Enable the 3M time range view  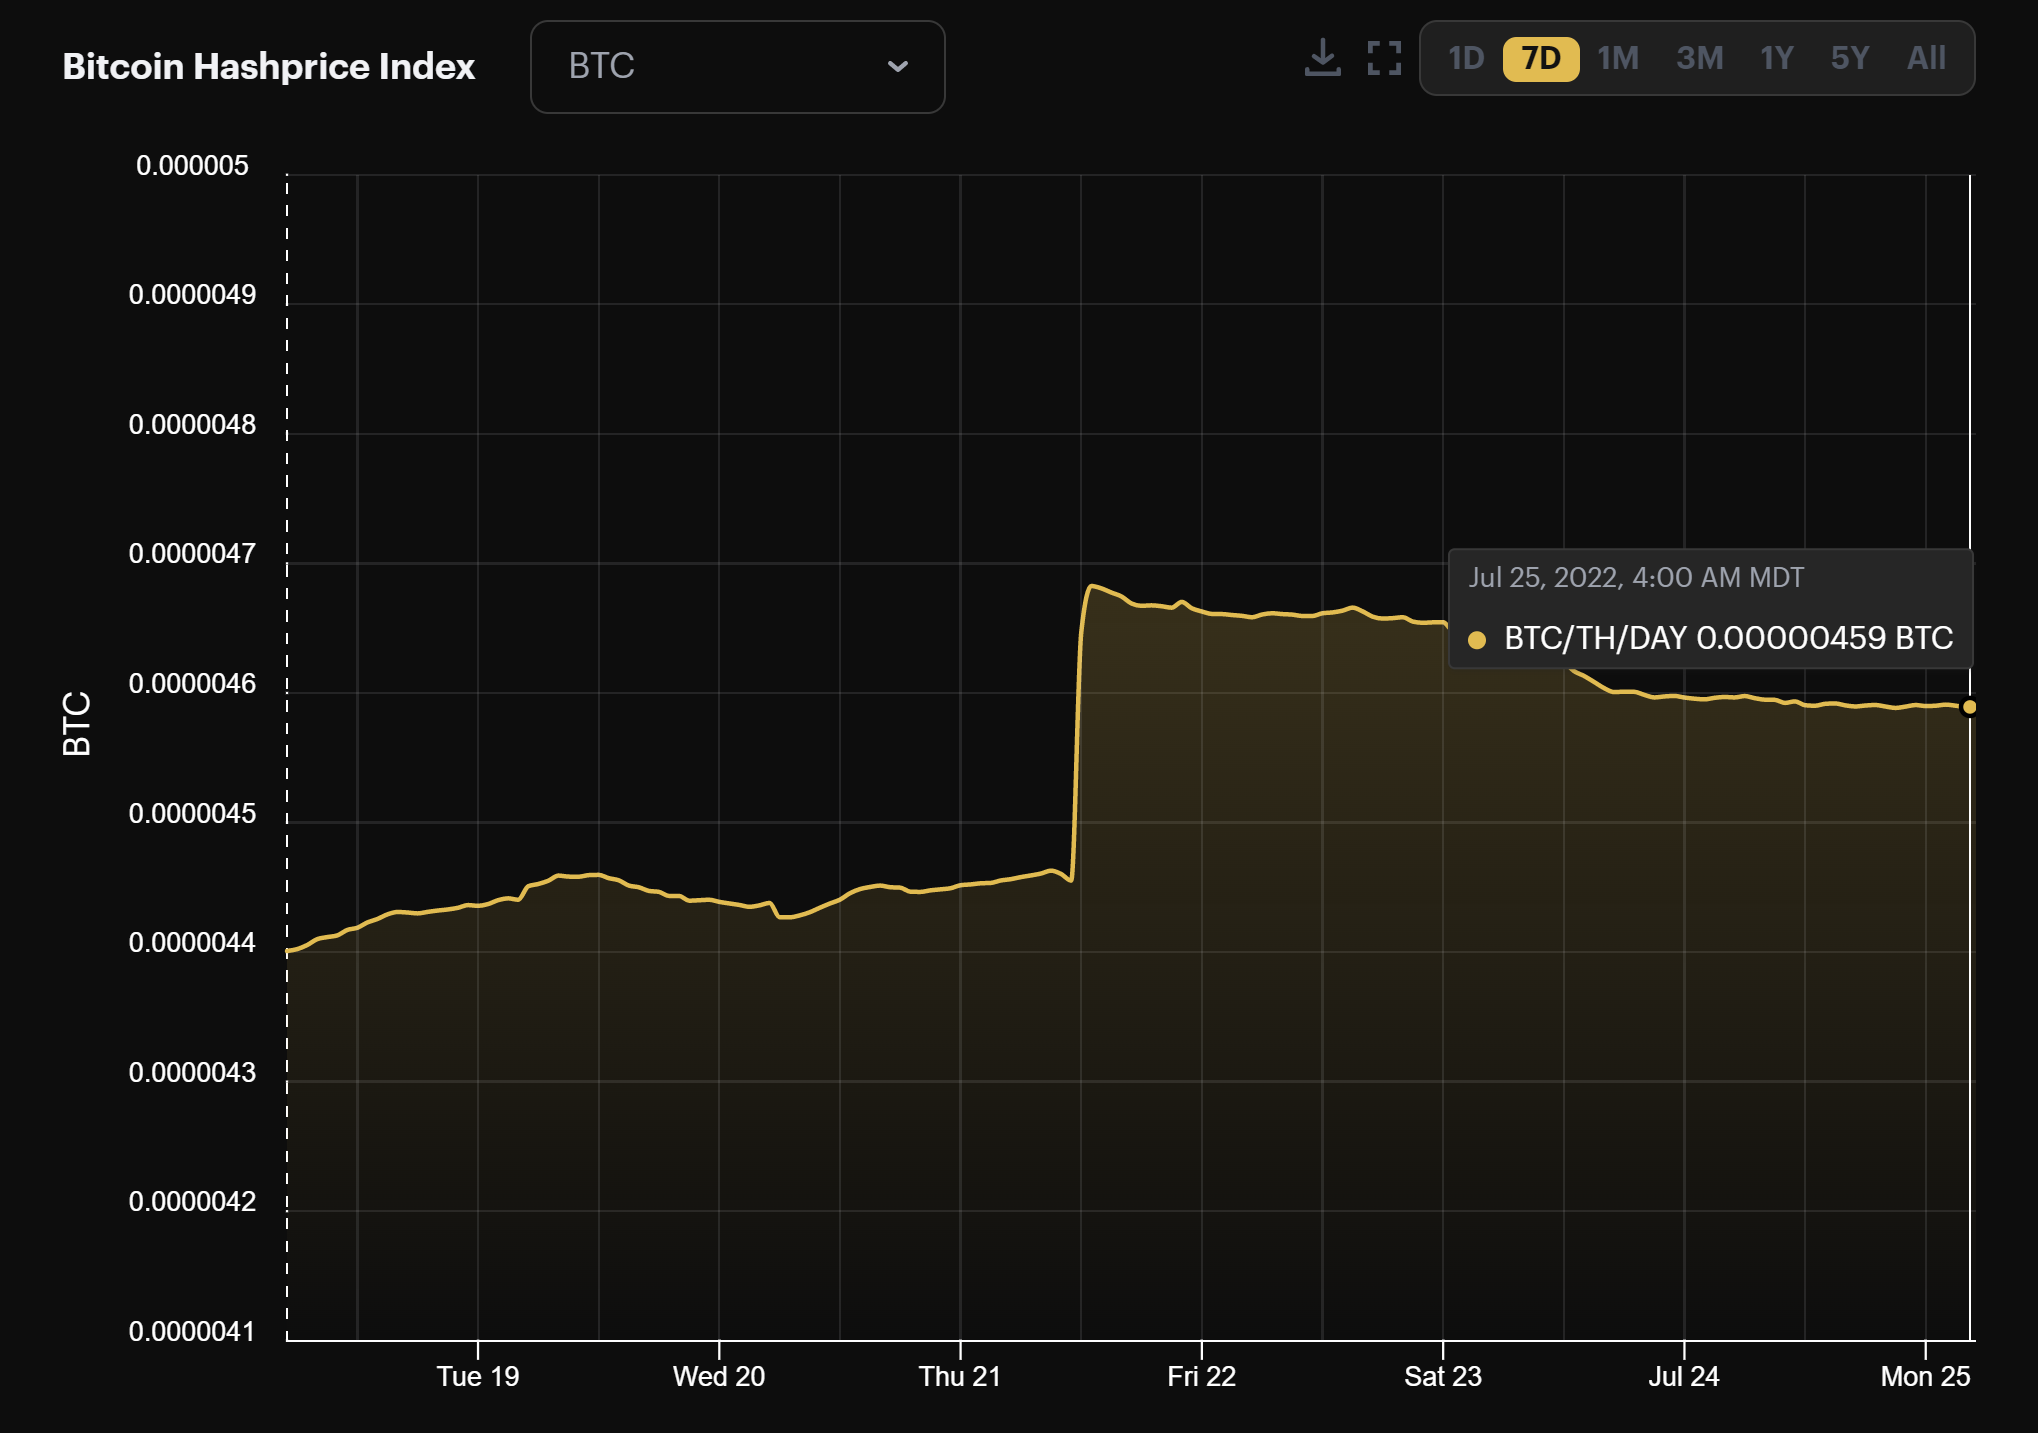click(1700, 59)
